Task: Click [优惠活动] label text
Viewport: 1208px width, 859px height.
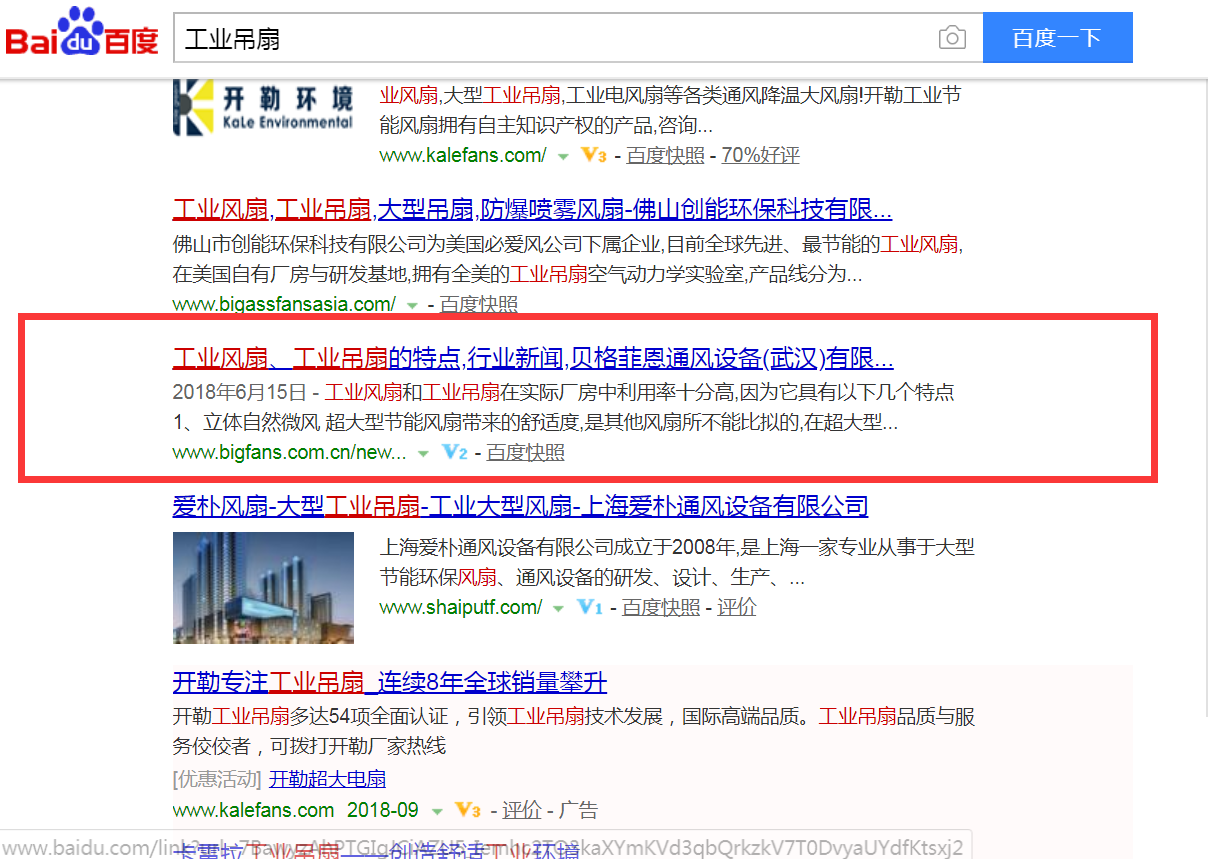Action: 217,779
